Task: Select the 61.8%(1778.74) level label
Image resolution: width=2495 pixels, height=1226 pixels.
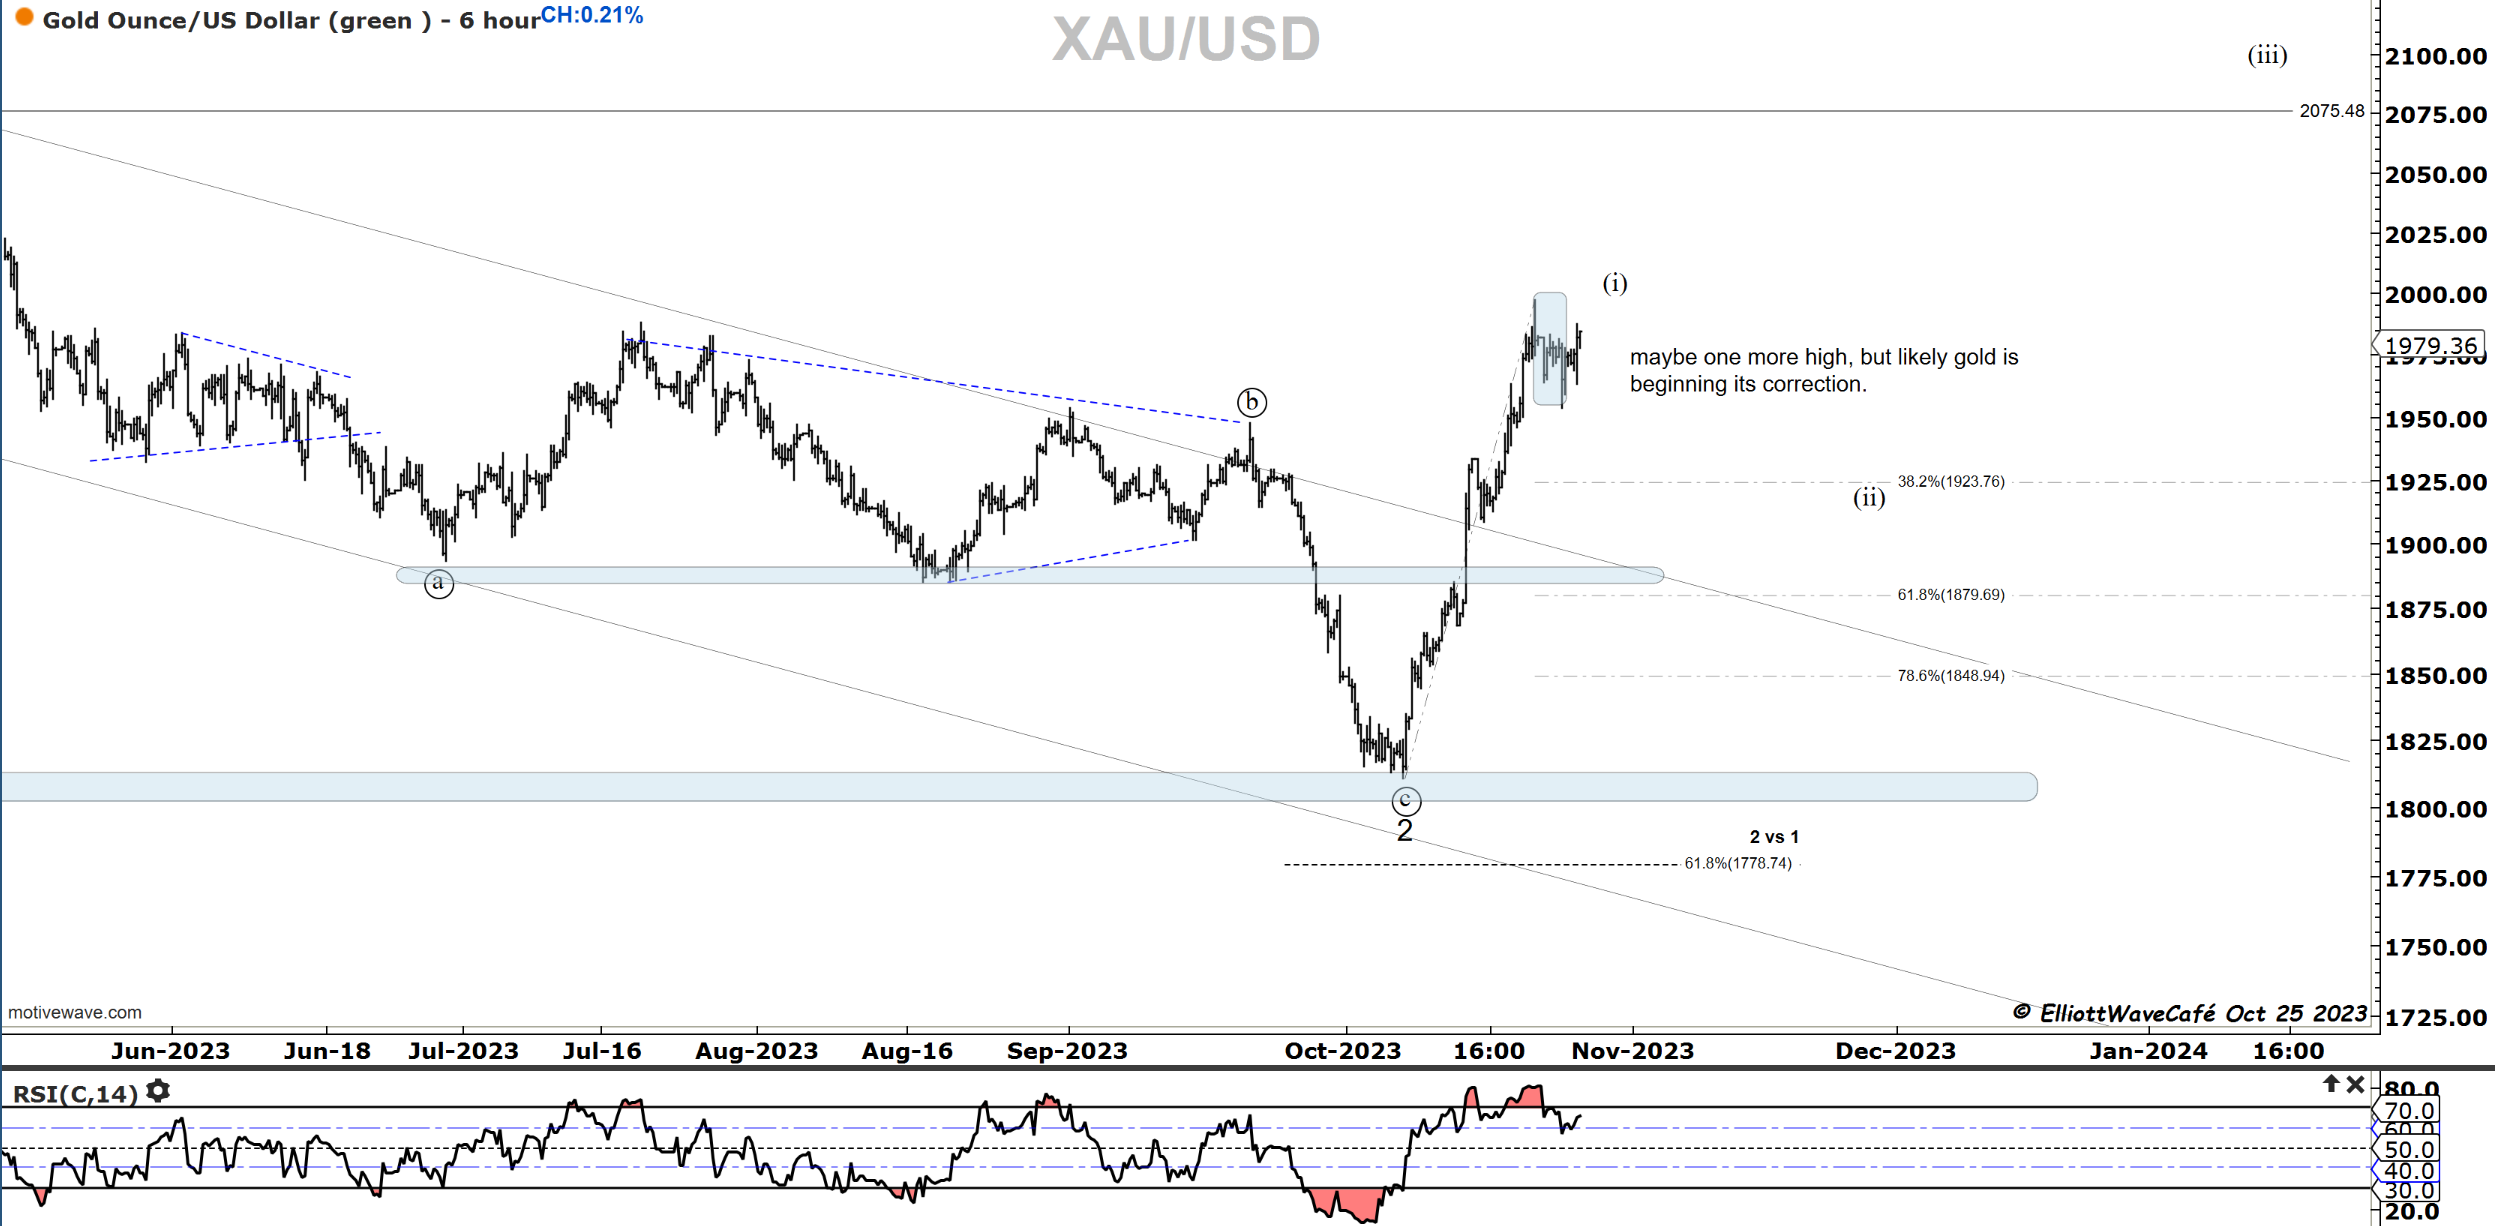Action: coord(1738,863)
